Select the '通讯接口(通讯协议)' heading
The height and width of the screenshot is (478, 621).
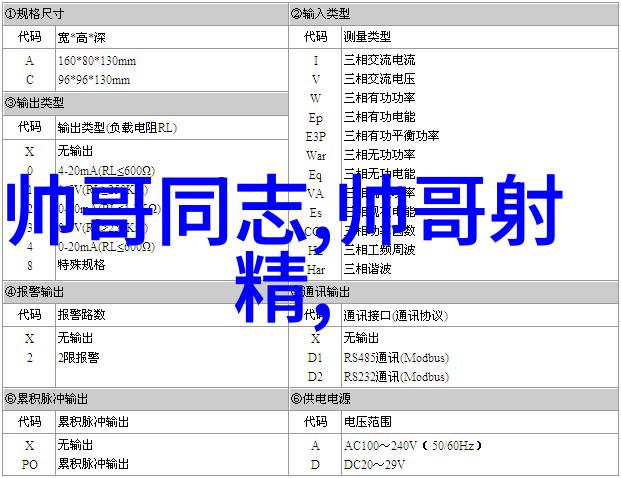point(396,315)
